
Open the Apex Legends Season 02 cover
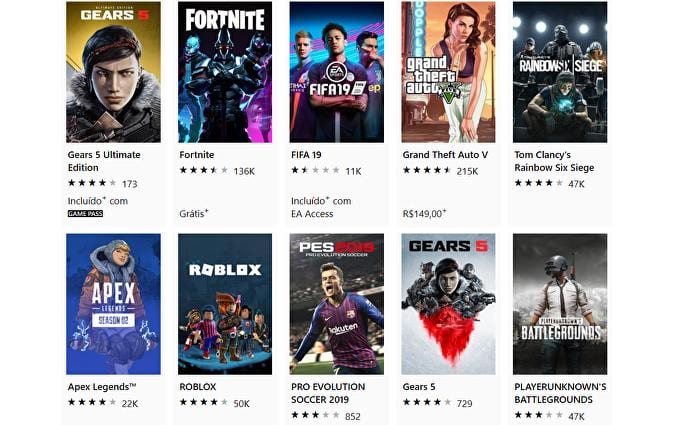pyautogui.click(x=113, y=304)
